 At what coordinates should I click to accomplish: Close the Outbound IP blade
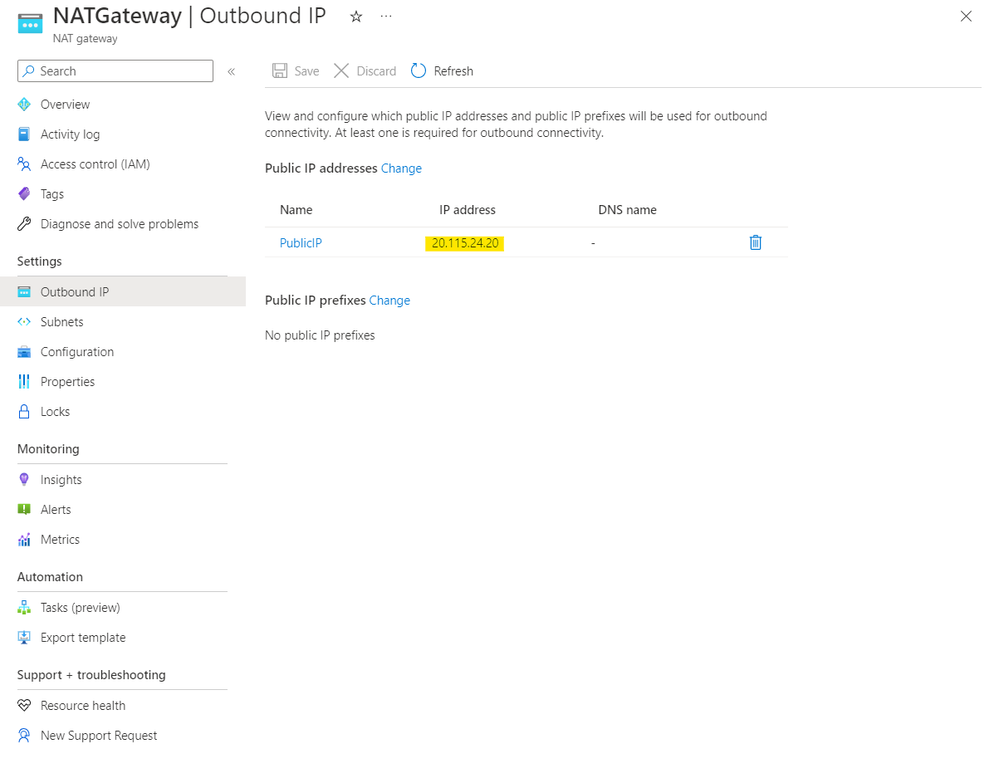966,17
